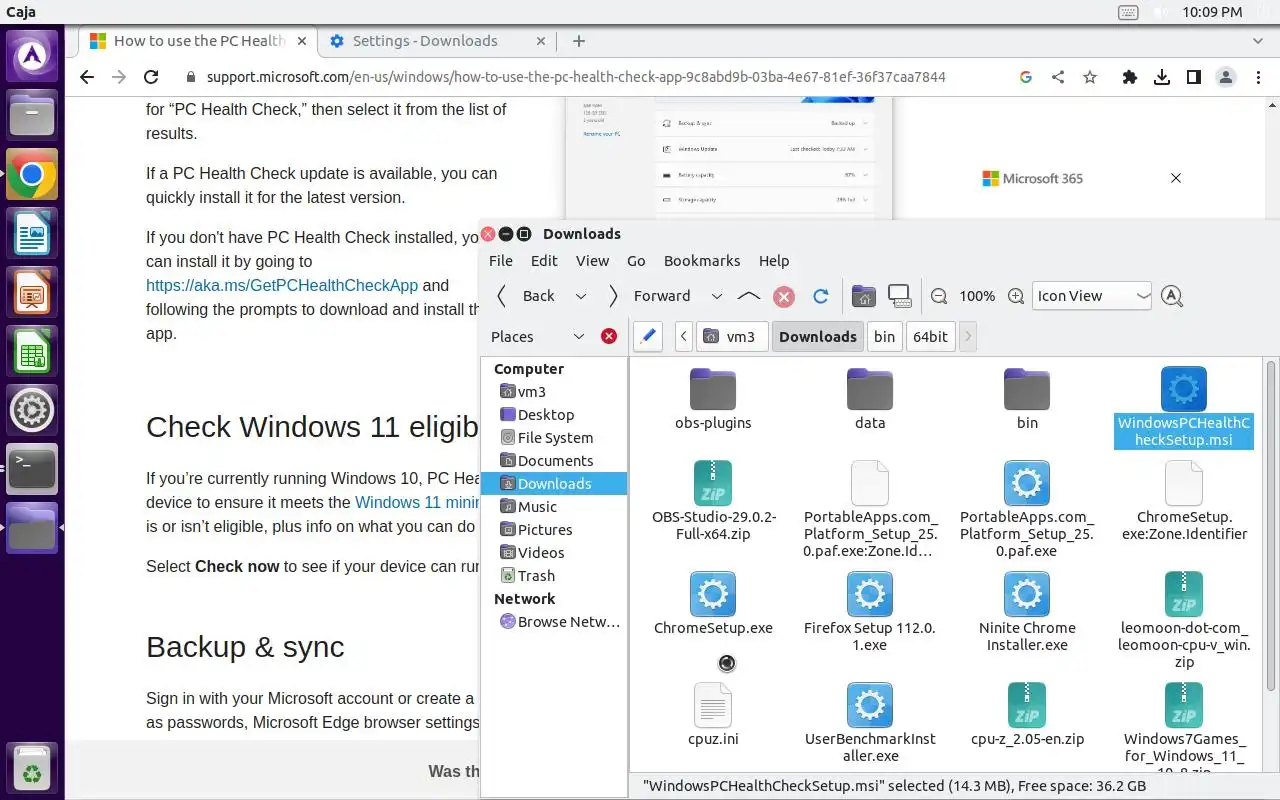Launch Google Chrome from the dock
The height and width of the screenshot is (800, 1280).
[32, 176]
